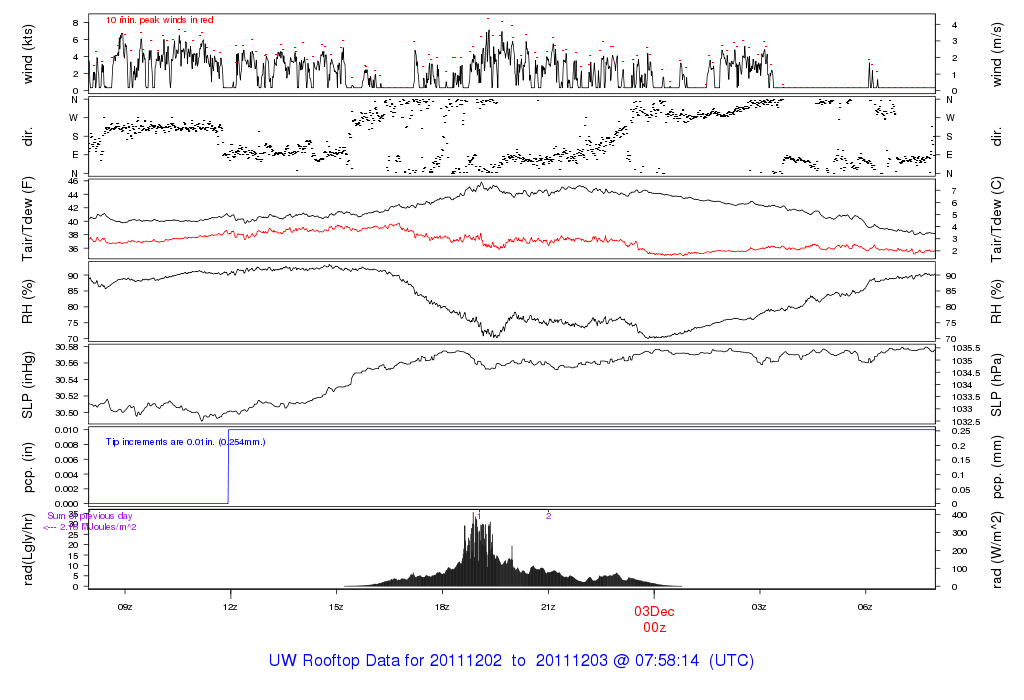
Task: Select the 09z time axis tick label
Action: pyautogui.click(x=125, y=607)
